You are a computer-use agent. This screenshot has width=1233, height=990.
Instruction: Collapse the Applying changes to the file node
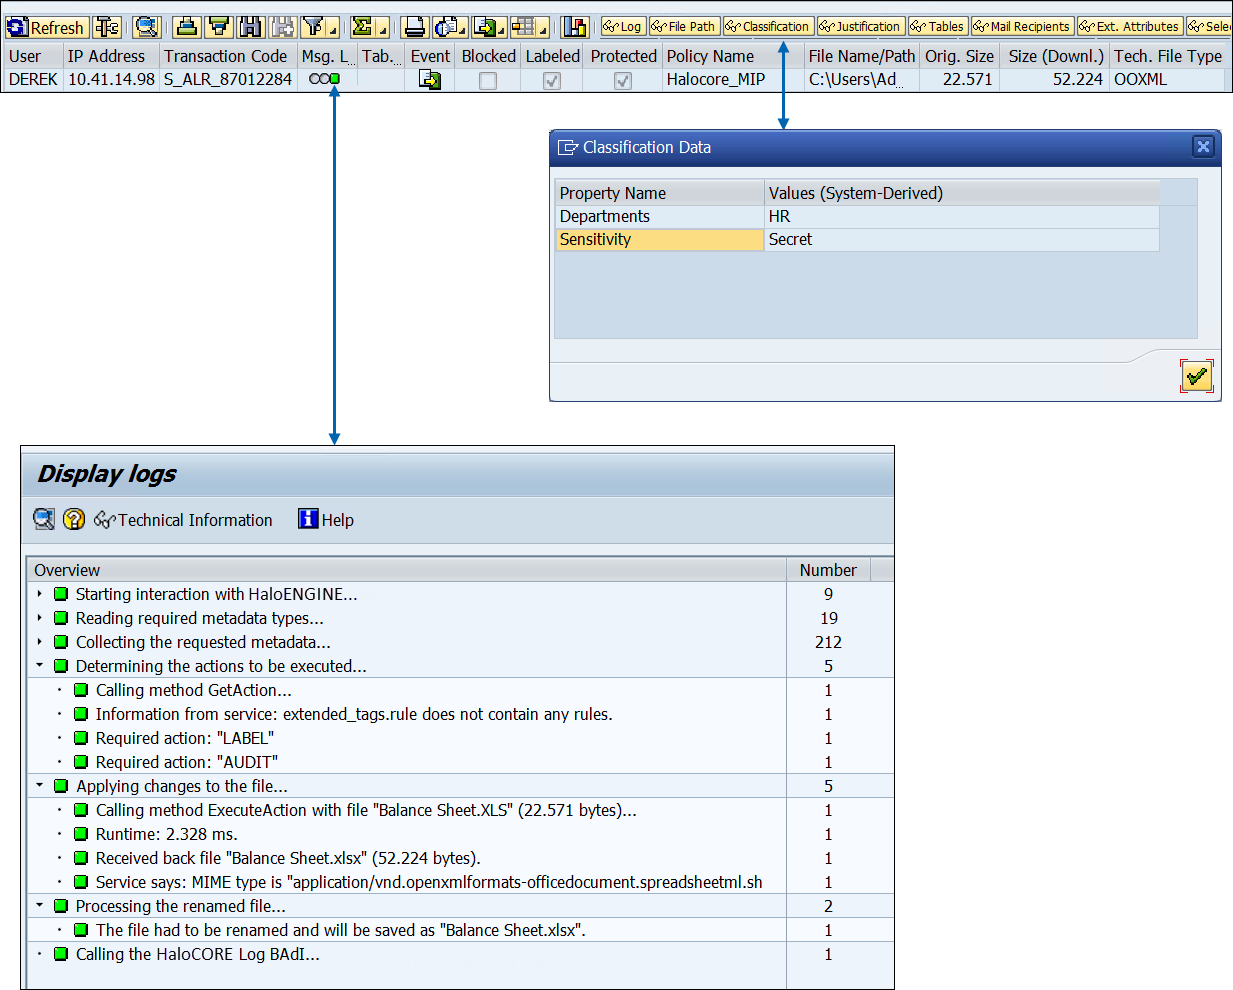tap(40, 786)
